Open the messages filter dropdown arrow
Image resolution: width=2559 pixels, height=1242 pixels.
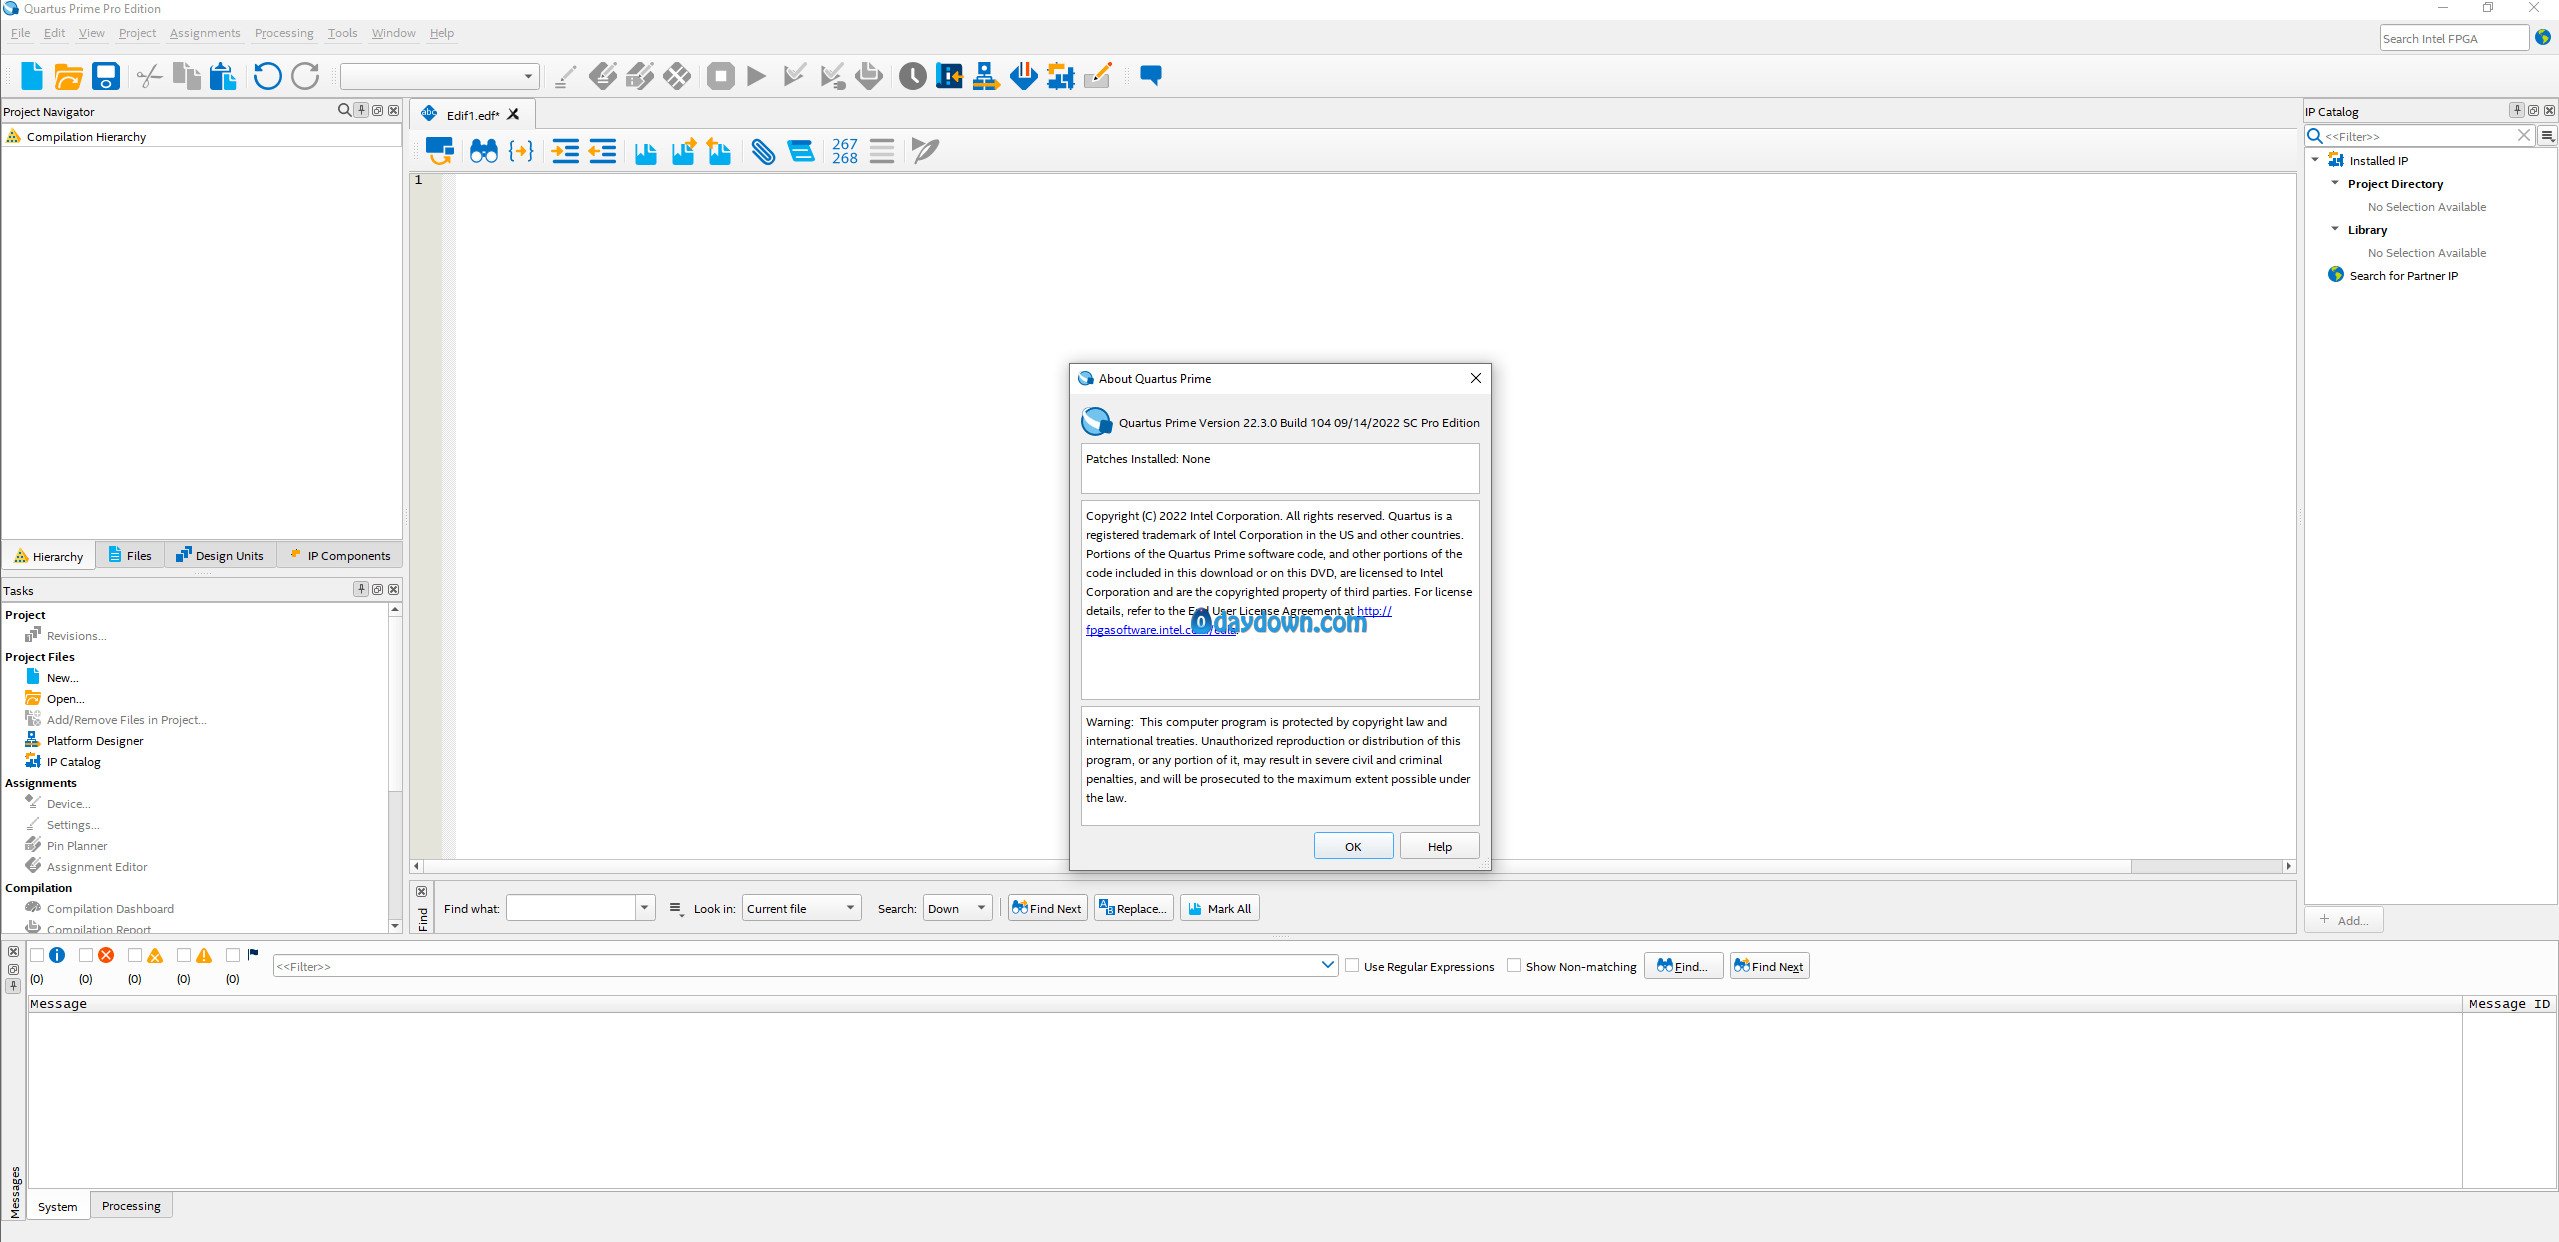1327,965
